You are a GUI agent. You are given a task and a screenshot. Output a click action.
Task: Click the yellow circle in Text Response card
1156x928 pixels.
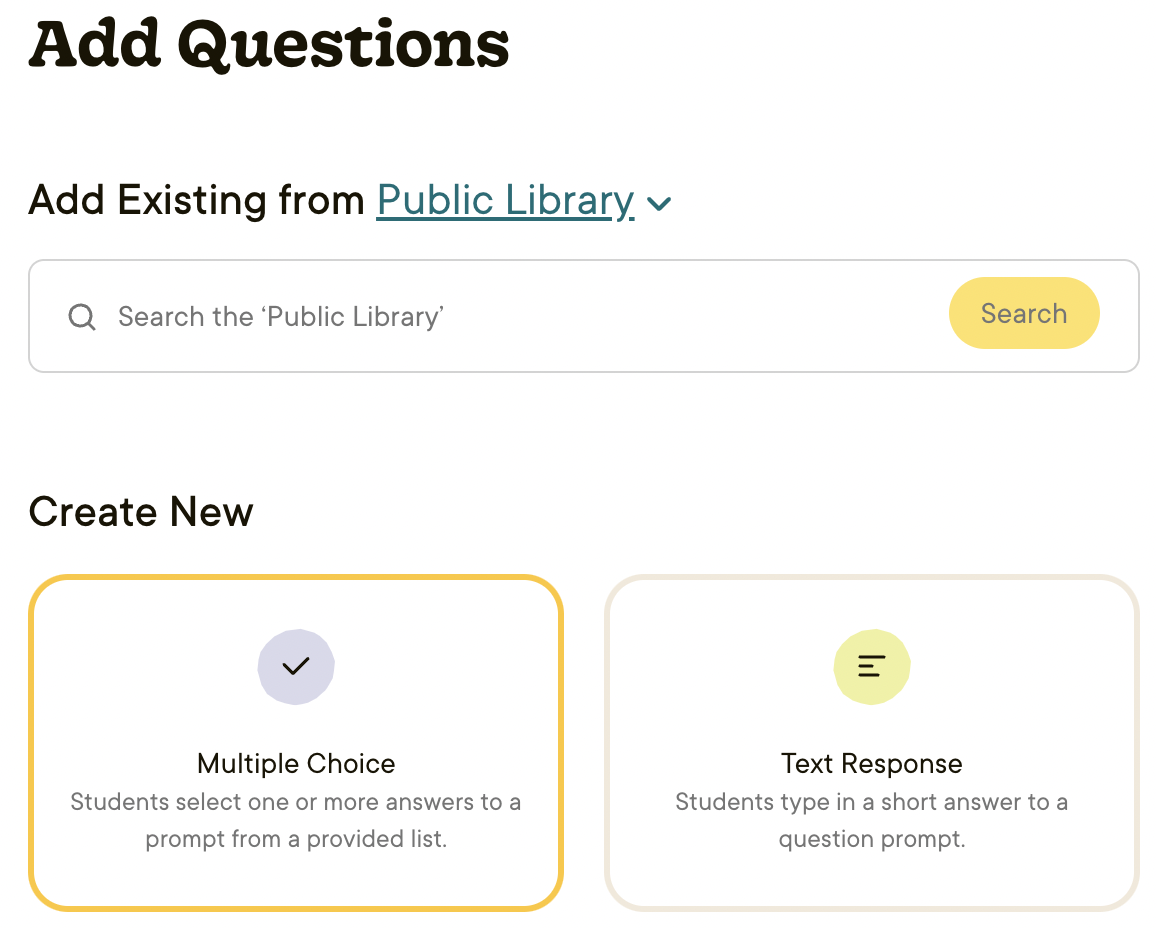848,650
